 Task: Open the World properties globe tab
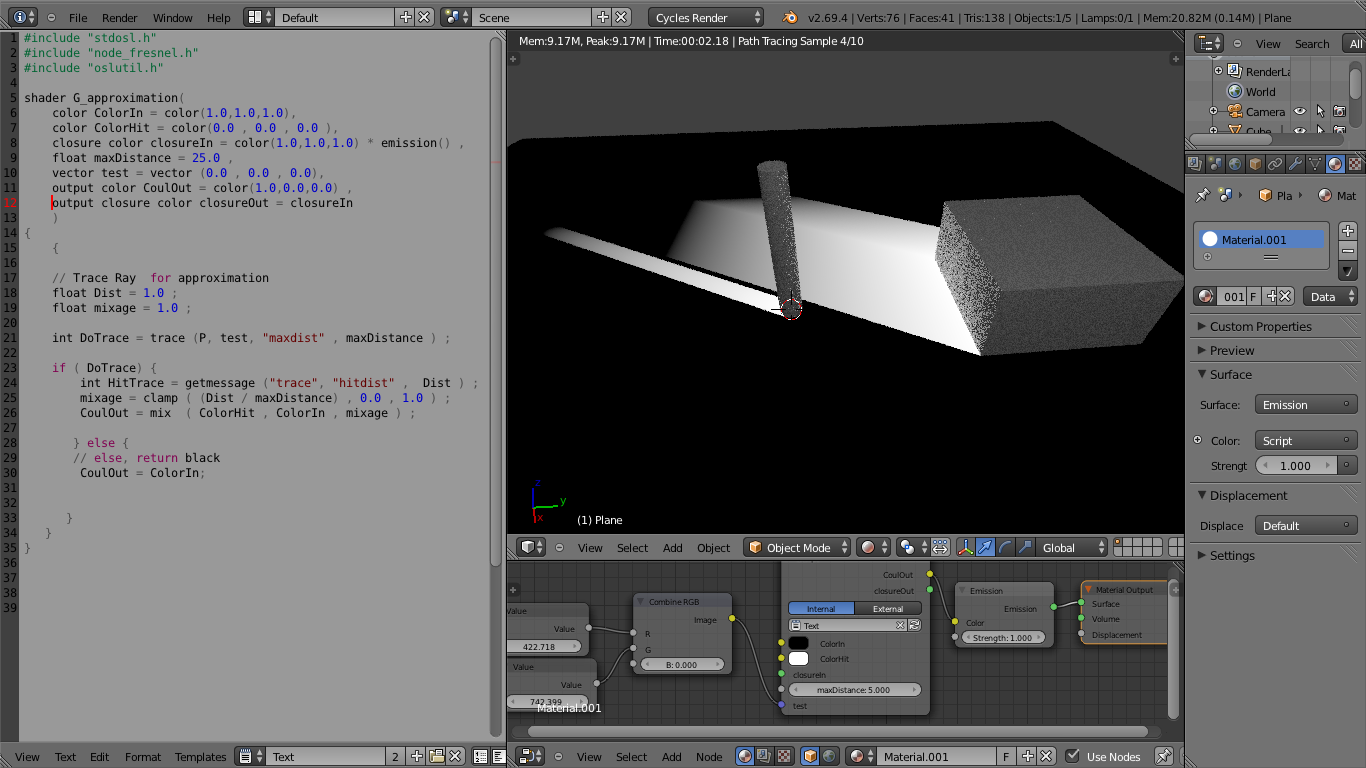tap(1235, 164)
